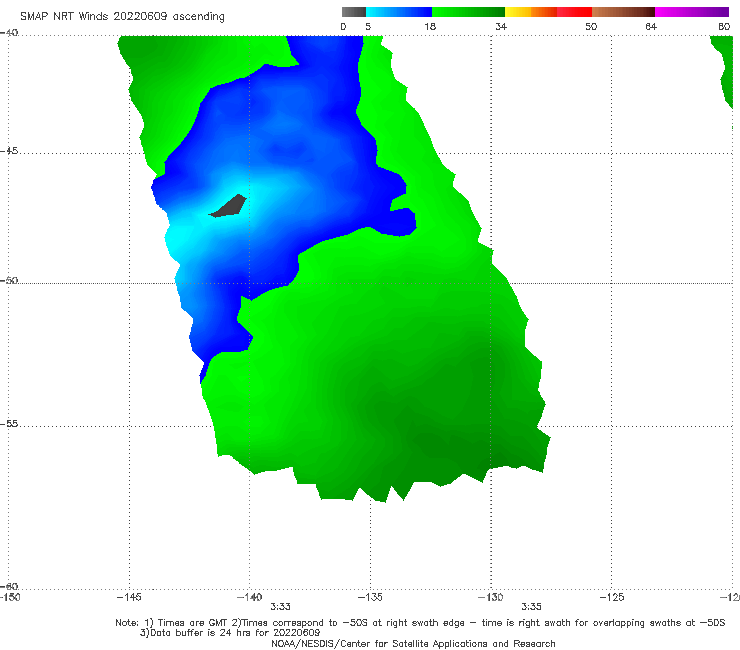Click the gray segment of the wind color bar
The width and height of the screenshot is (740, 650).
coord(354,12)
